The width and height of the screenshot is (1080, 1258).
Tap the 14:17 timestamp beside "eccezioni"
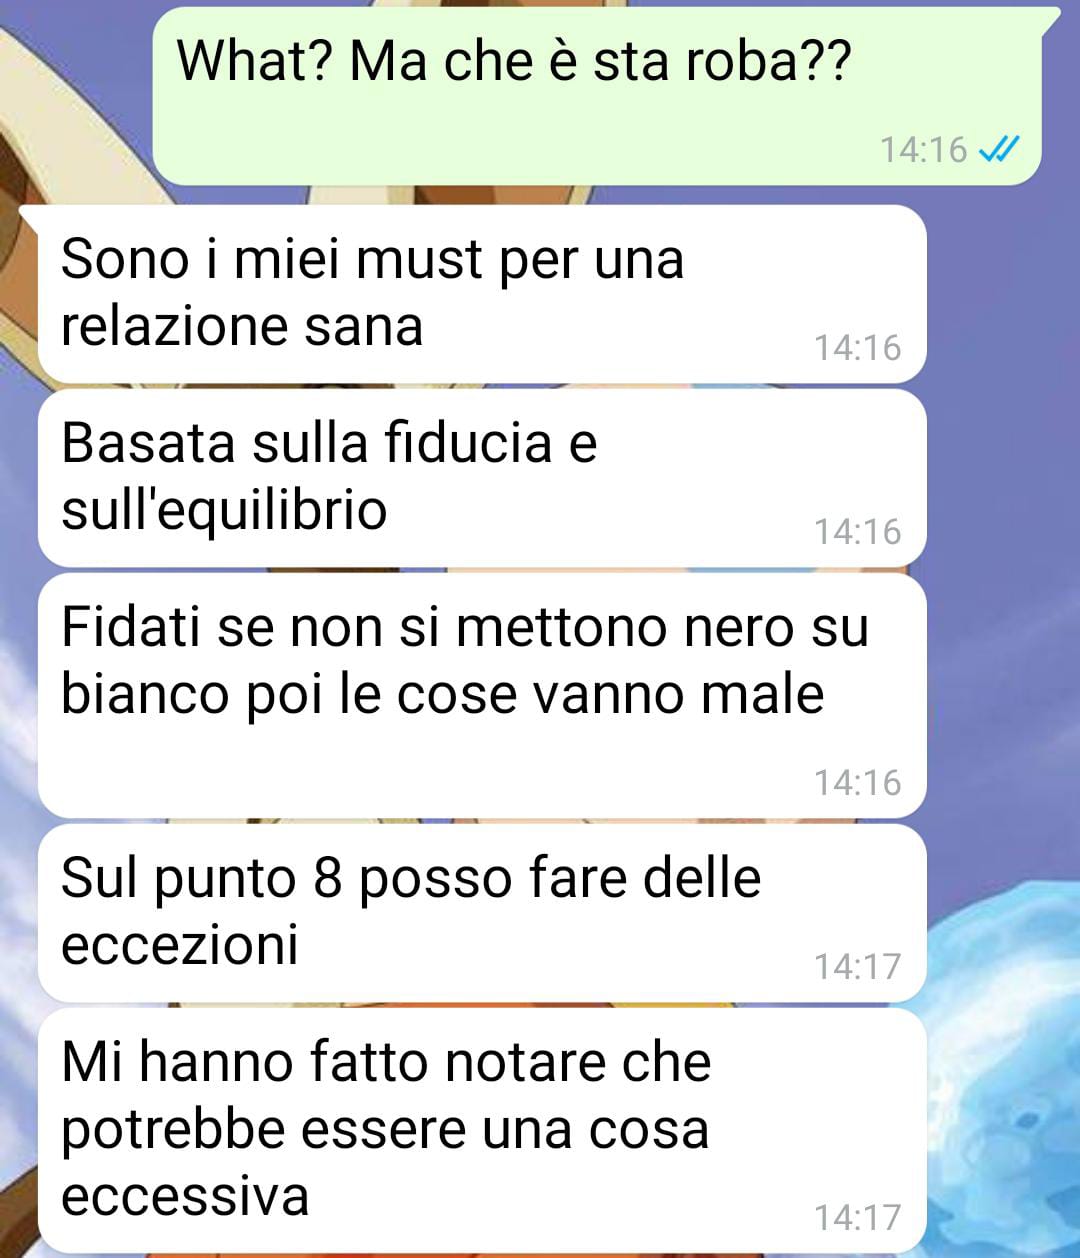pyautogui.click(x=857, y=966)
